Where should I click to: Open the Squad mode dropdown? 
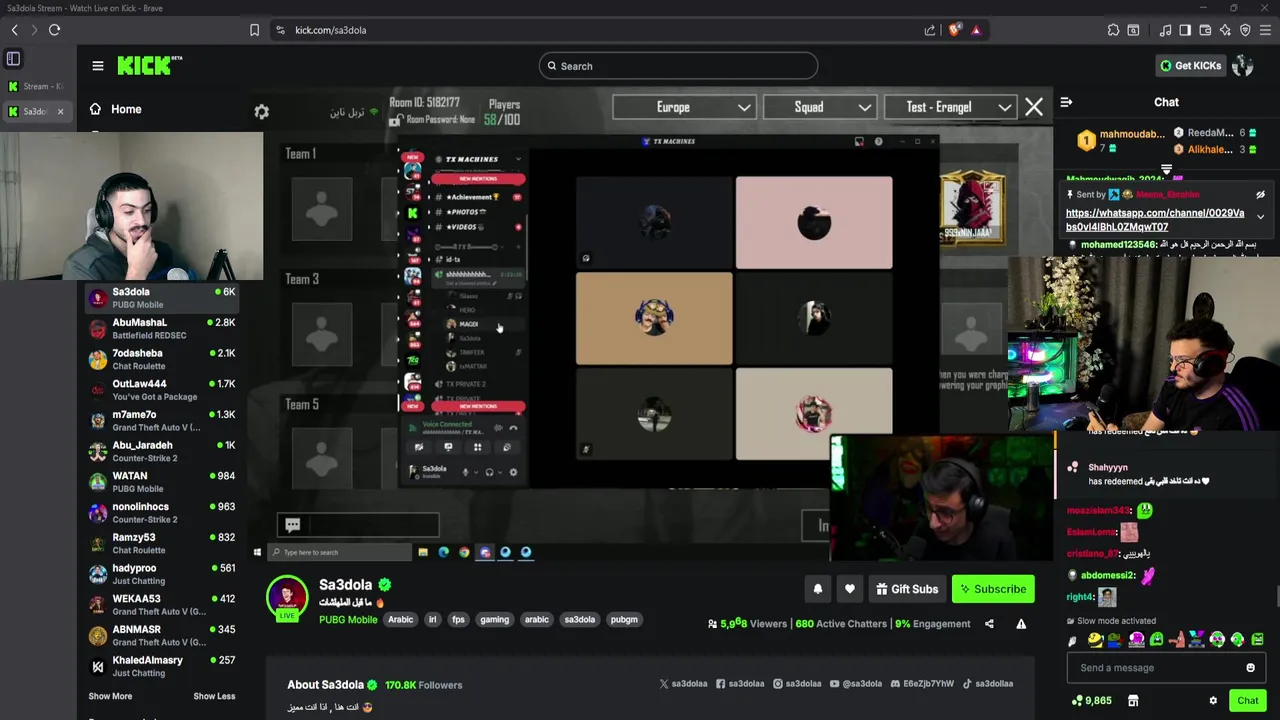(x=819, y=107)
